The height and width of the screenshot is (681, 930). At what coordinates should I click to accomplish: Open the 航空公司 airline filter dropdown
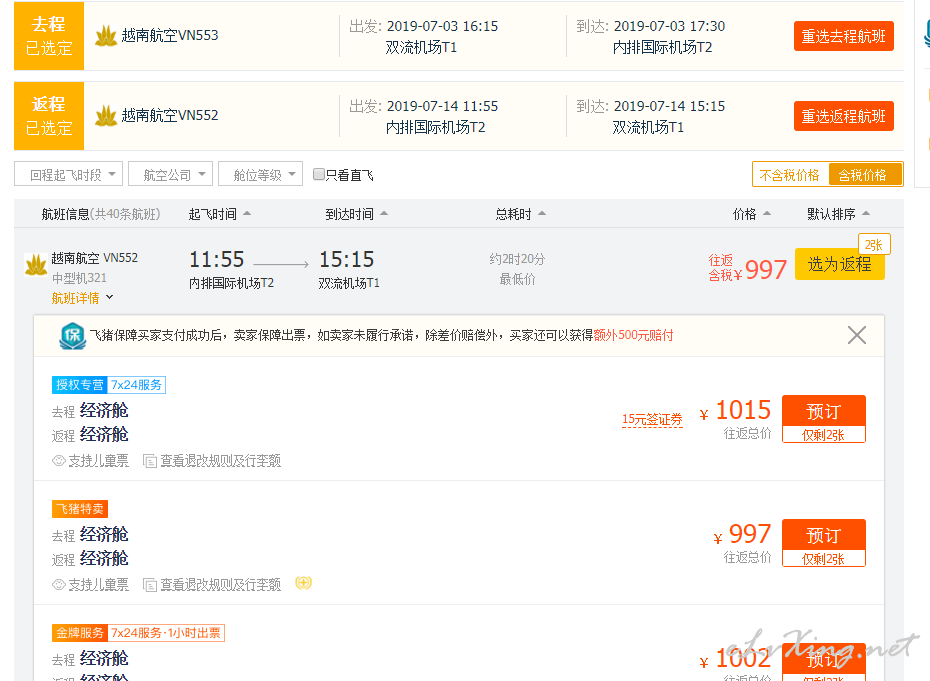coord(170,174)
